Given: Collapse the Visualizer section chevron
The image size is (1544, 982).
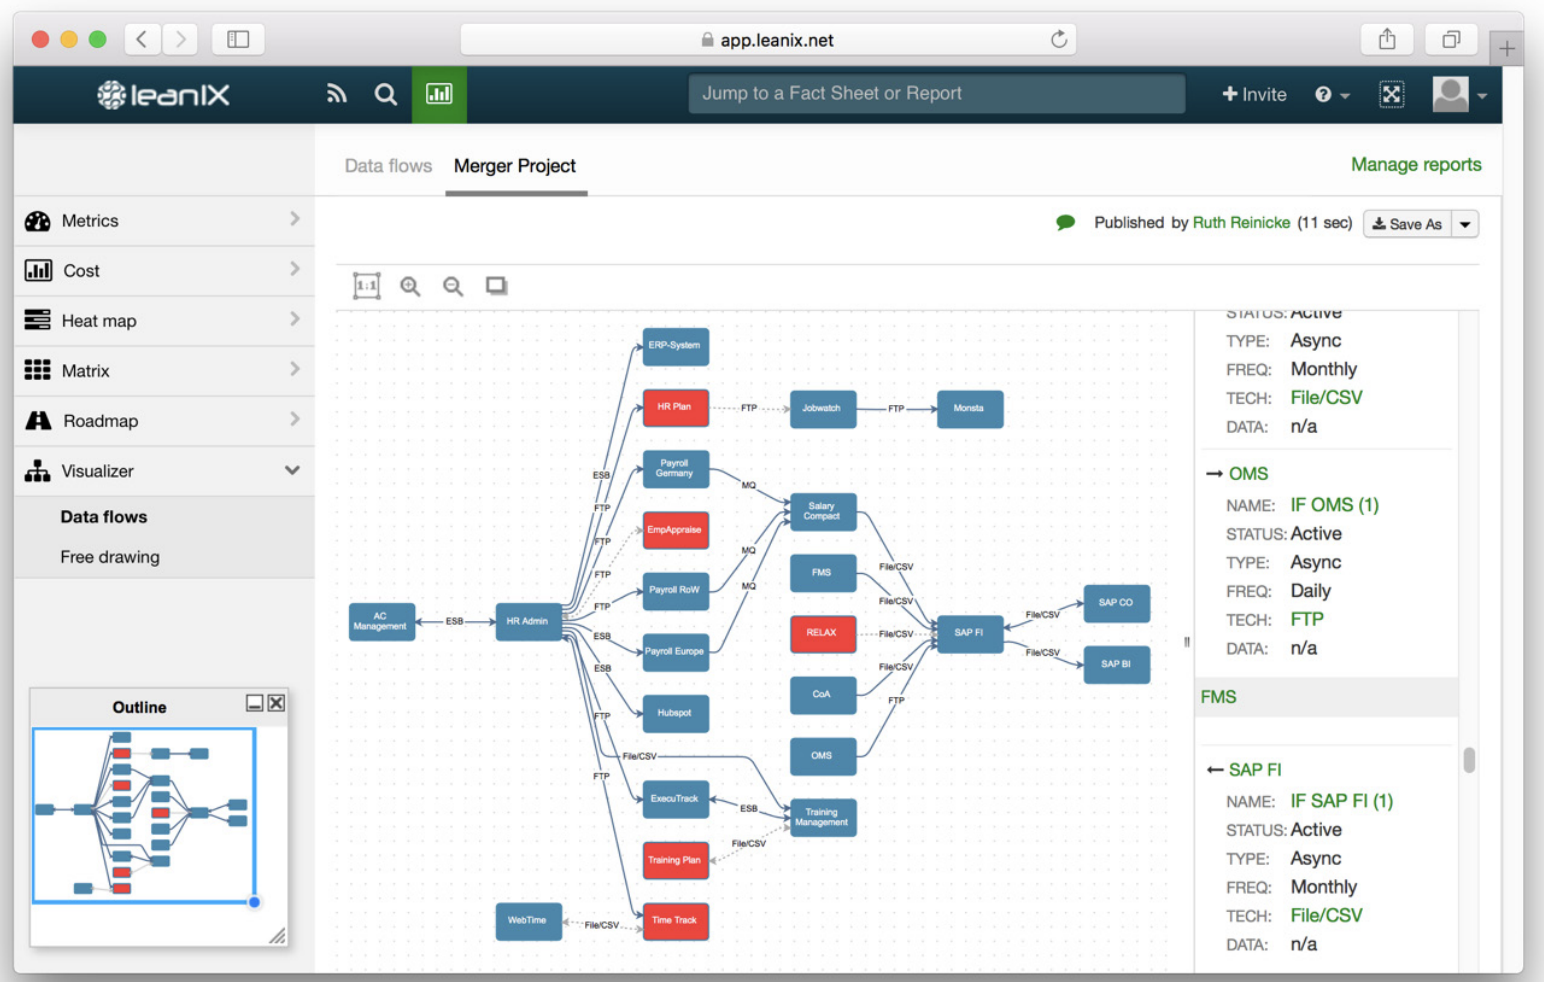Looking at the screenshot, I should pyautogui.click(x=292, y=470).
